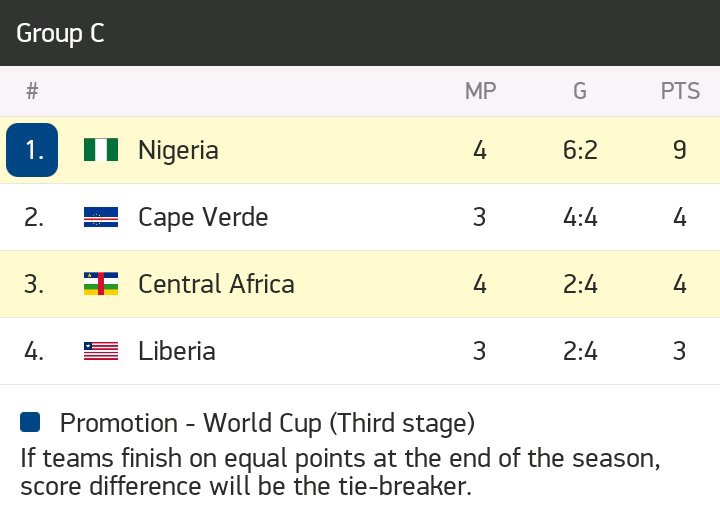
Task: Sort by the G column header
Action: tap(580, 91)
